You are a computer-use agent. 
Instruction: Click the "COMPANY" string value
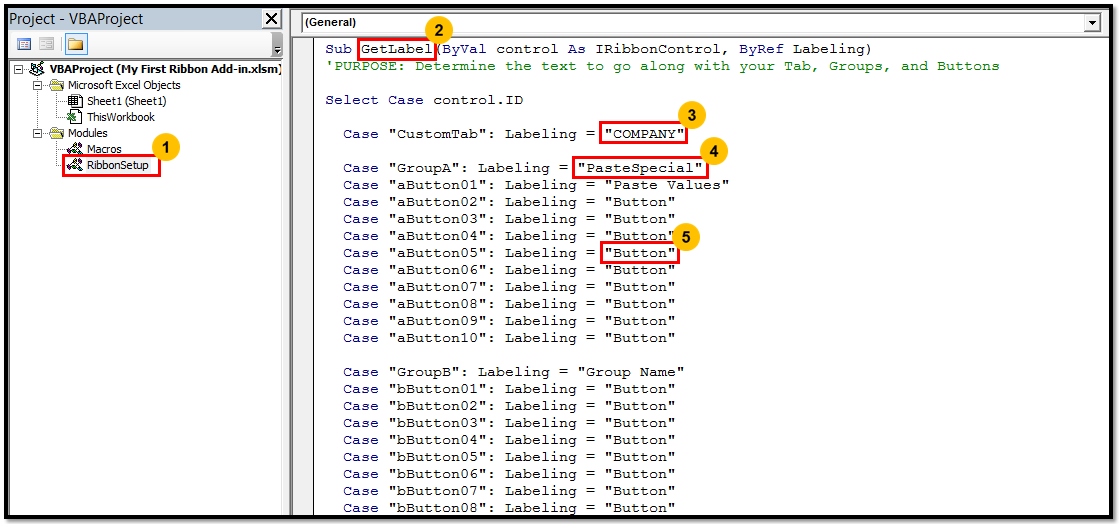click(644, 134)
